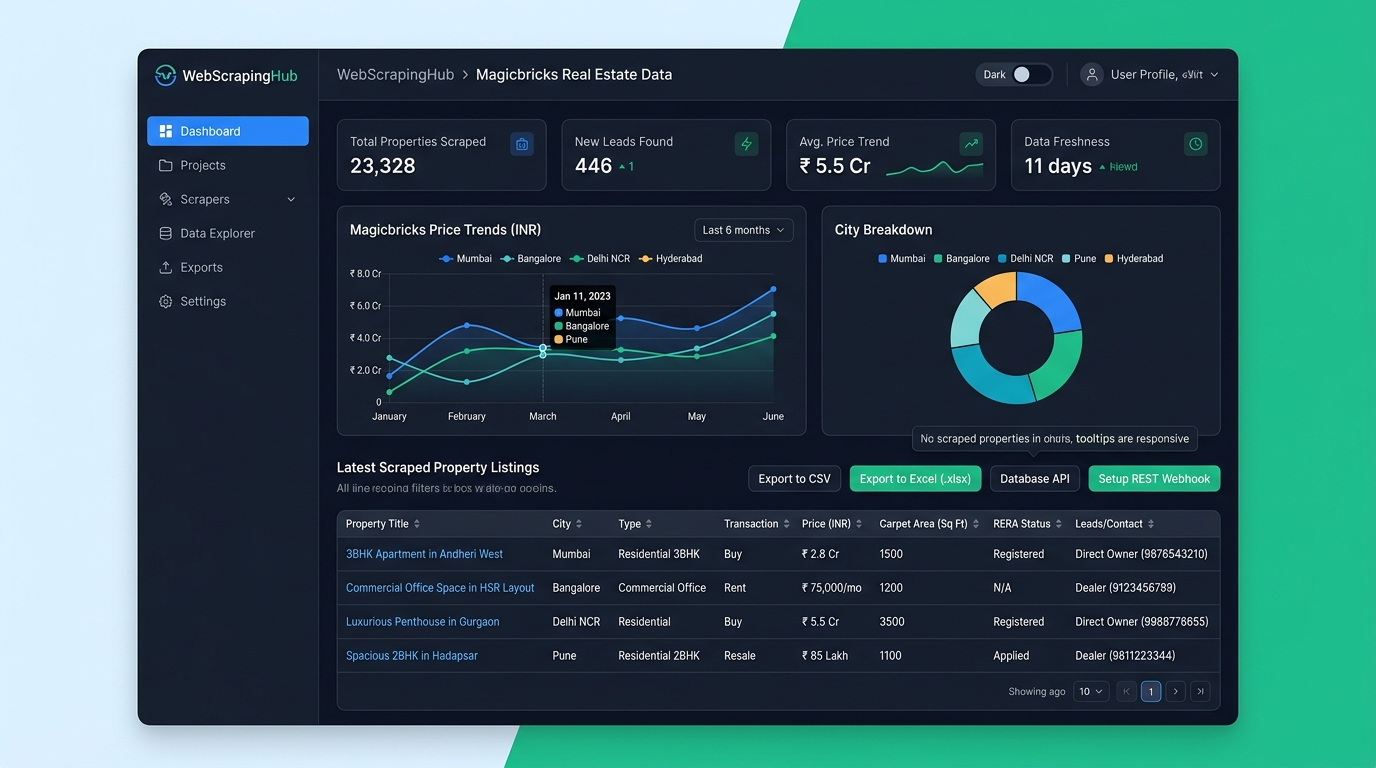Toggle Bangalore series in price trends legend
The height and width of the screenshot is (768, 1376).
tap(531, 258)
